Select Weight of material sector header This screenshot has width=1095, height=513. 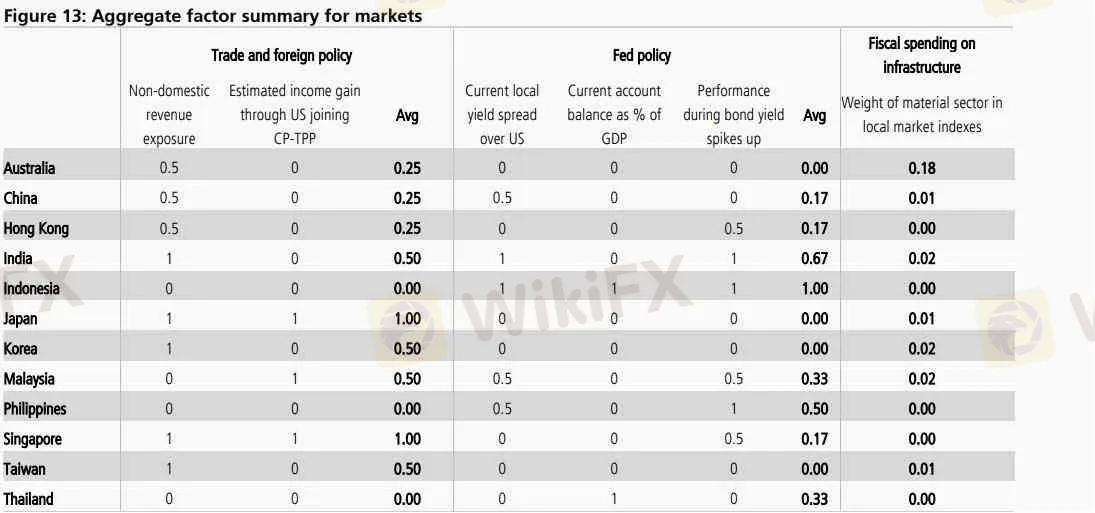pos(922,115)
